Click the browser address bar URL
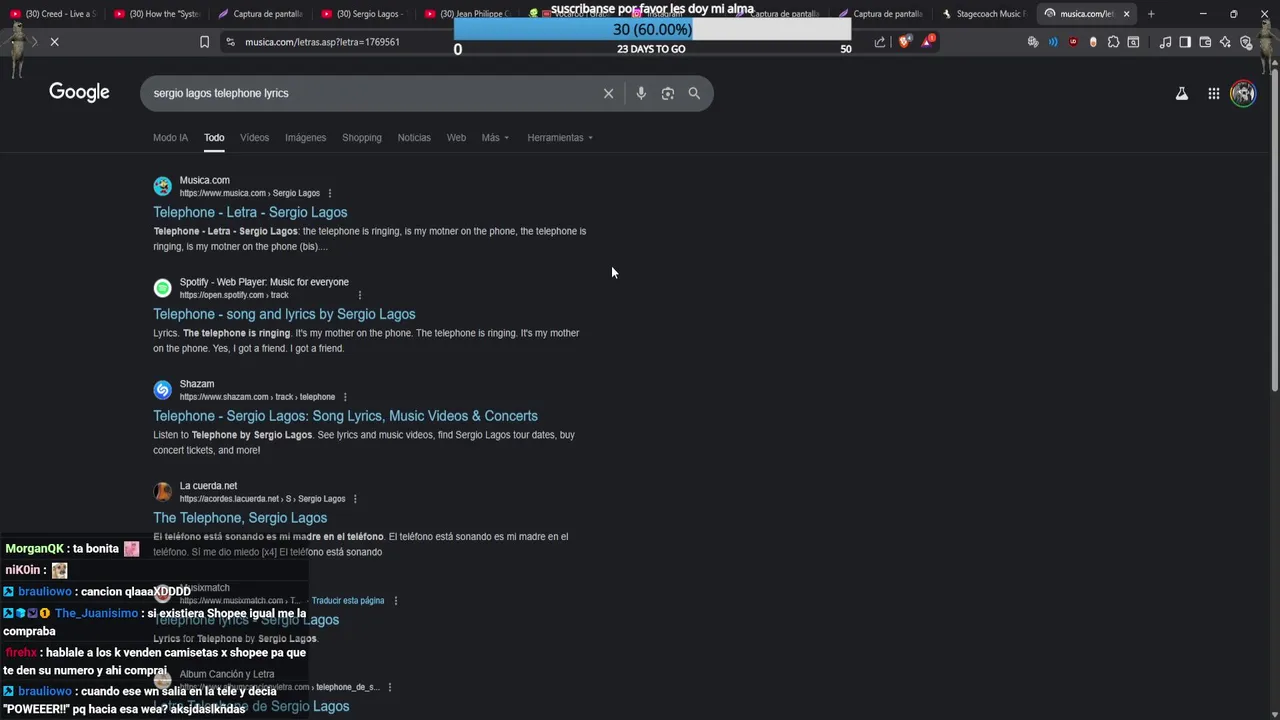Viewport: 1280px width, 720px height. click(322, 42)
